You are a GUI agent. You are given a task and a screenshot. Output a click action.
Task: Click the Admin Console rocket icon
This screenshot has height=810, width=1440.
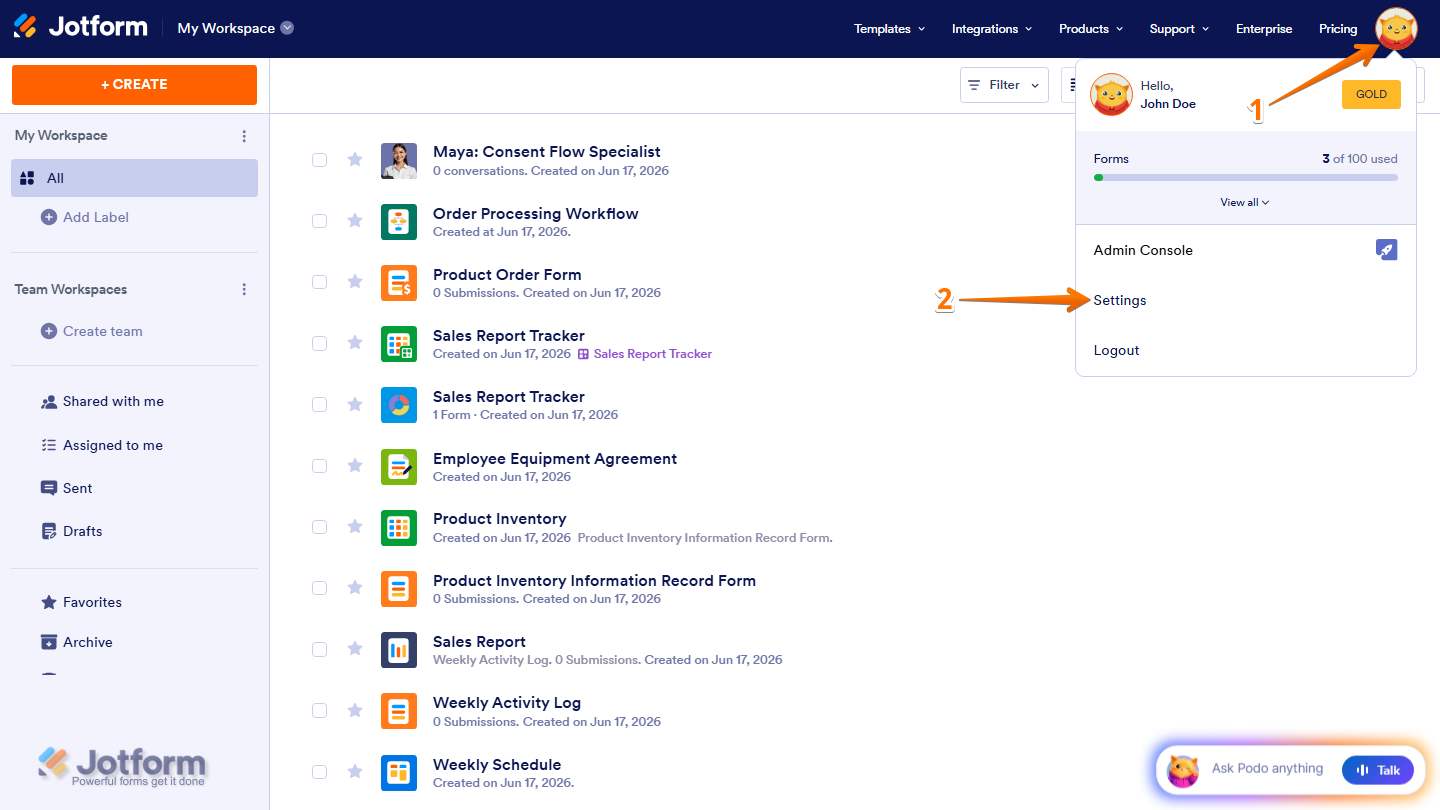click(1387, 250)
